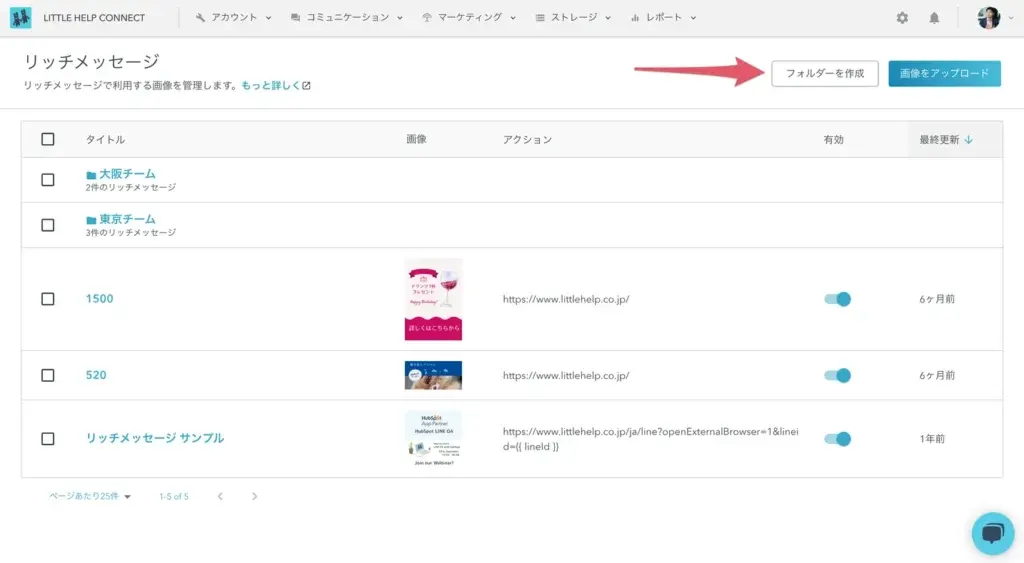Open the notifications bell

934,18
